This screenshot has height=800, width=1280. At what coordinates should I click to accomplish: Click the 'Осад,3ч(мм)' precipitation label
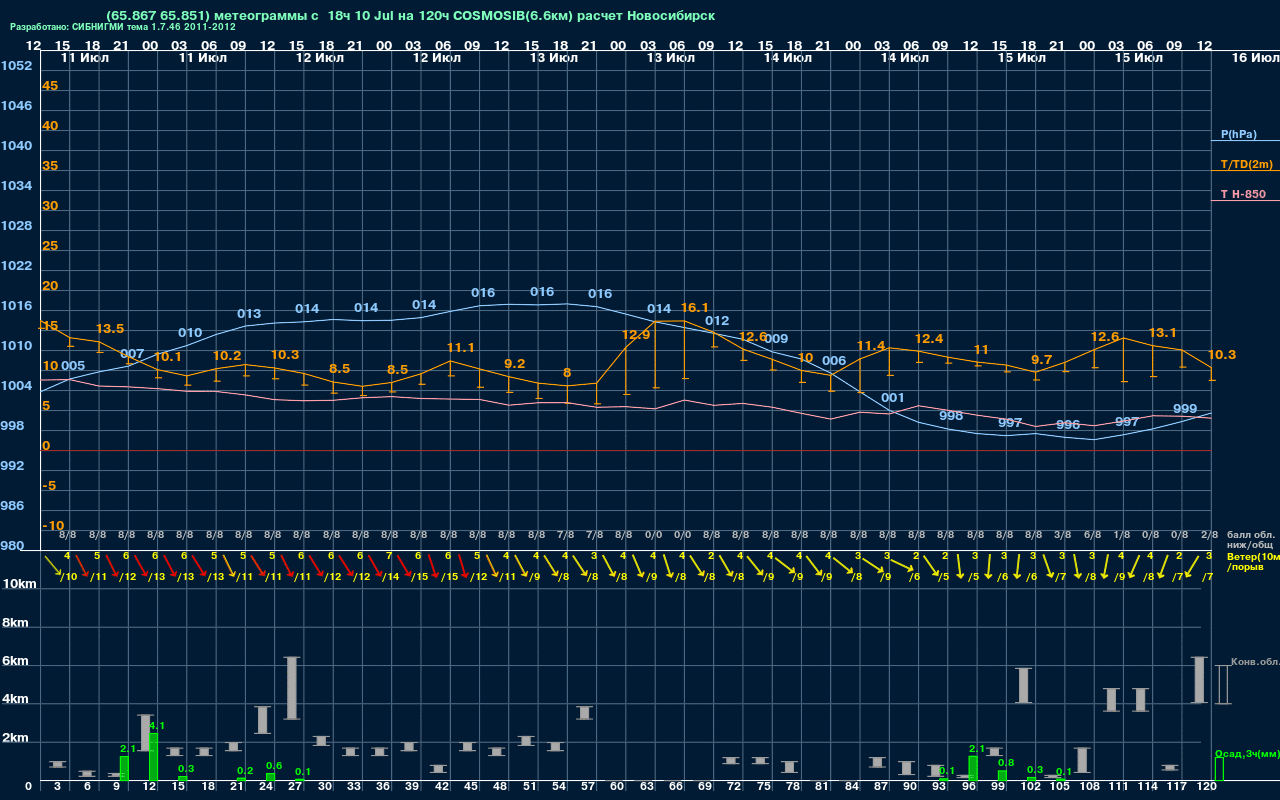[1247, 753]
